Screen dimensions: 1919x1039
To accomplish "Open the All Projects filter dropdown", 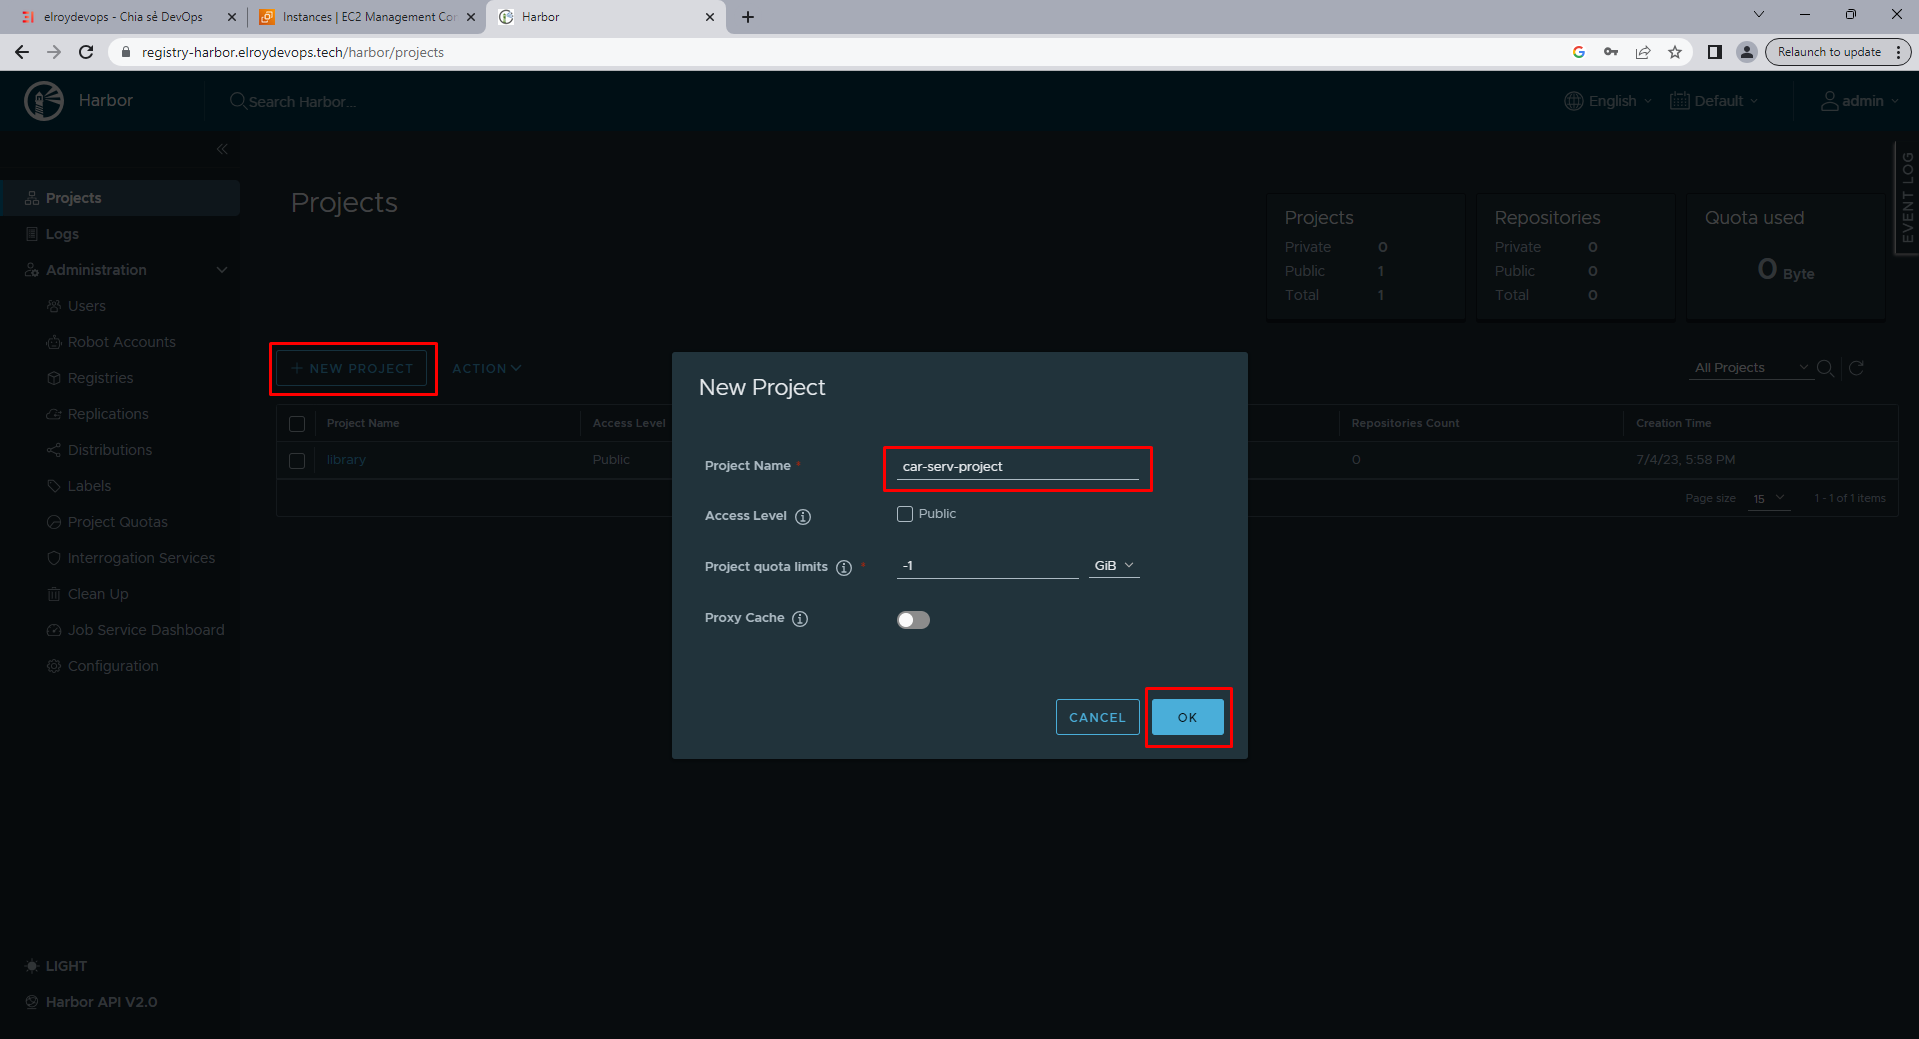I will click(x=1752, y=368).
